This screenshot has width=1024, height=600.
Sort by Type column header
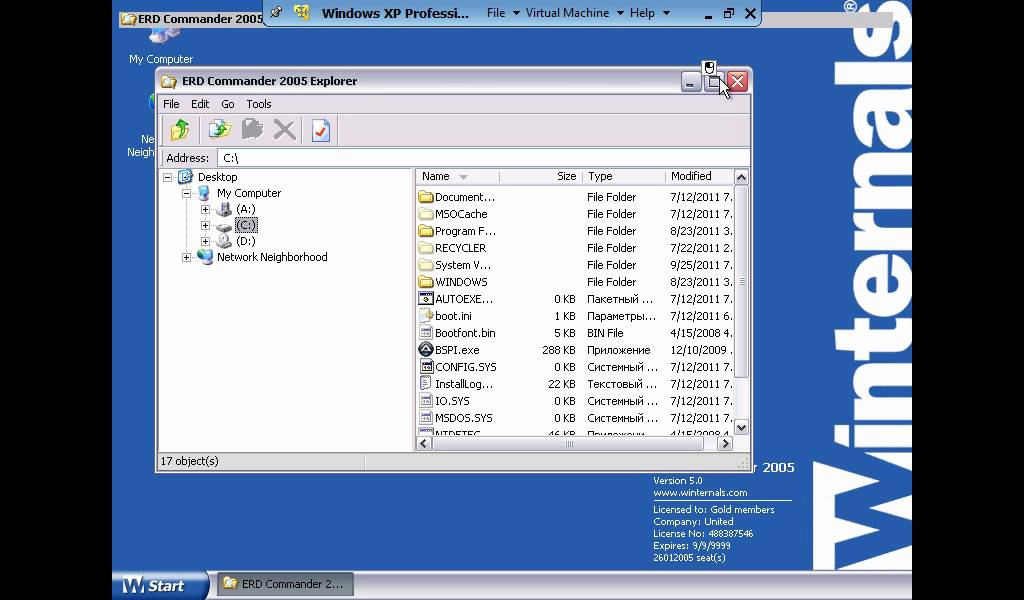pos(624,176)
